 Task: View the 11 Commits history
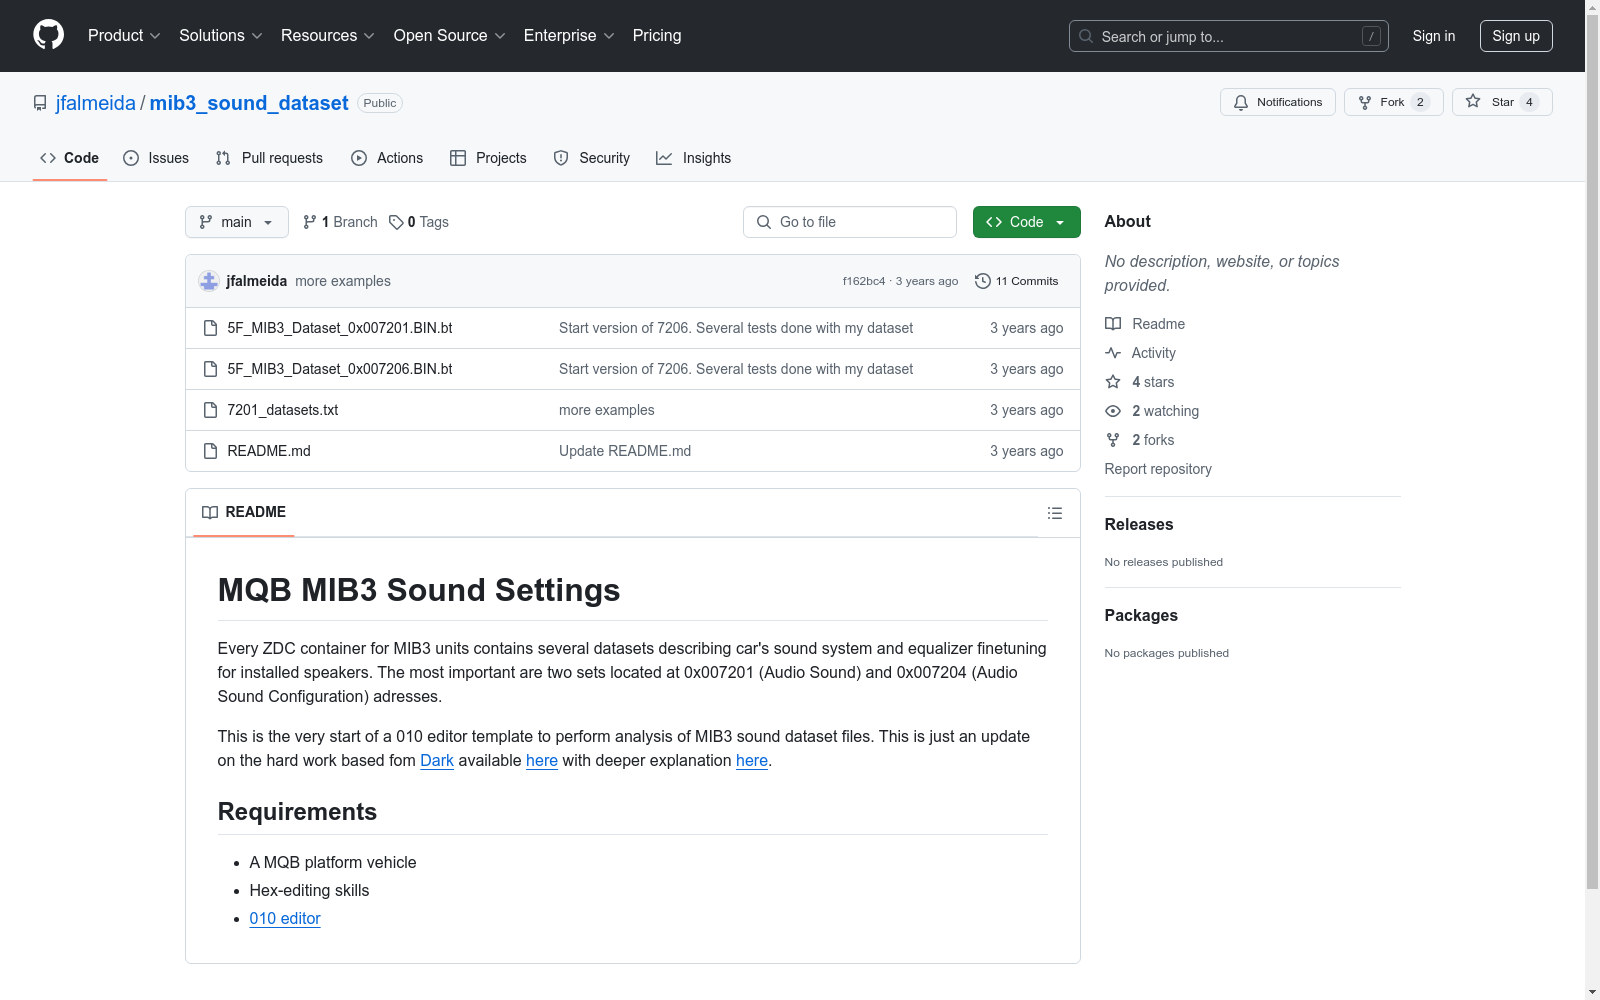1016,281
